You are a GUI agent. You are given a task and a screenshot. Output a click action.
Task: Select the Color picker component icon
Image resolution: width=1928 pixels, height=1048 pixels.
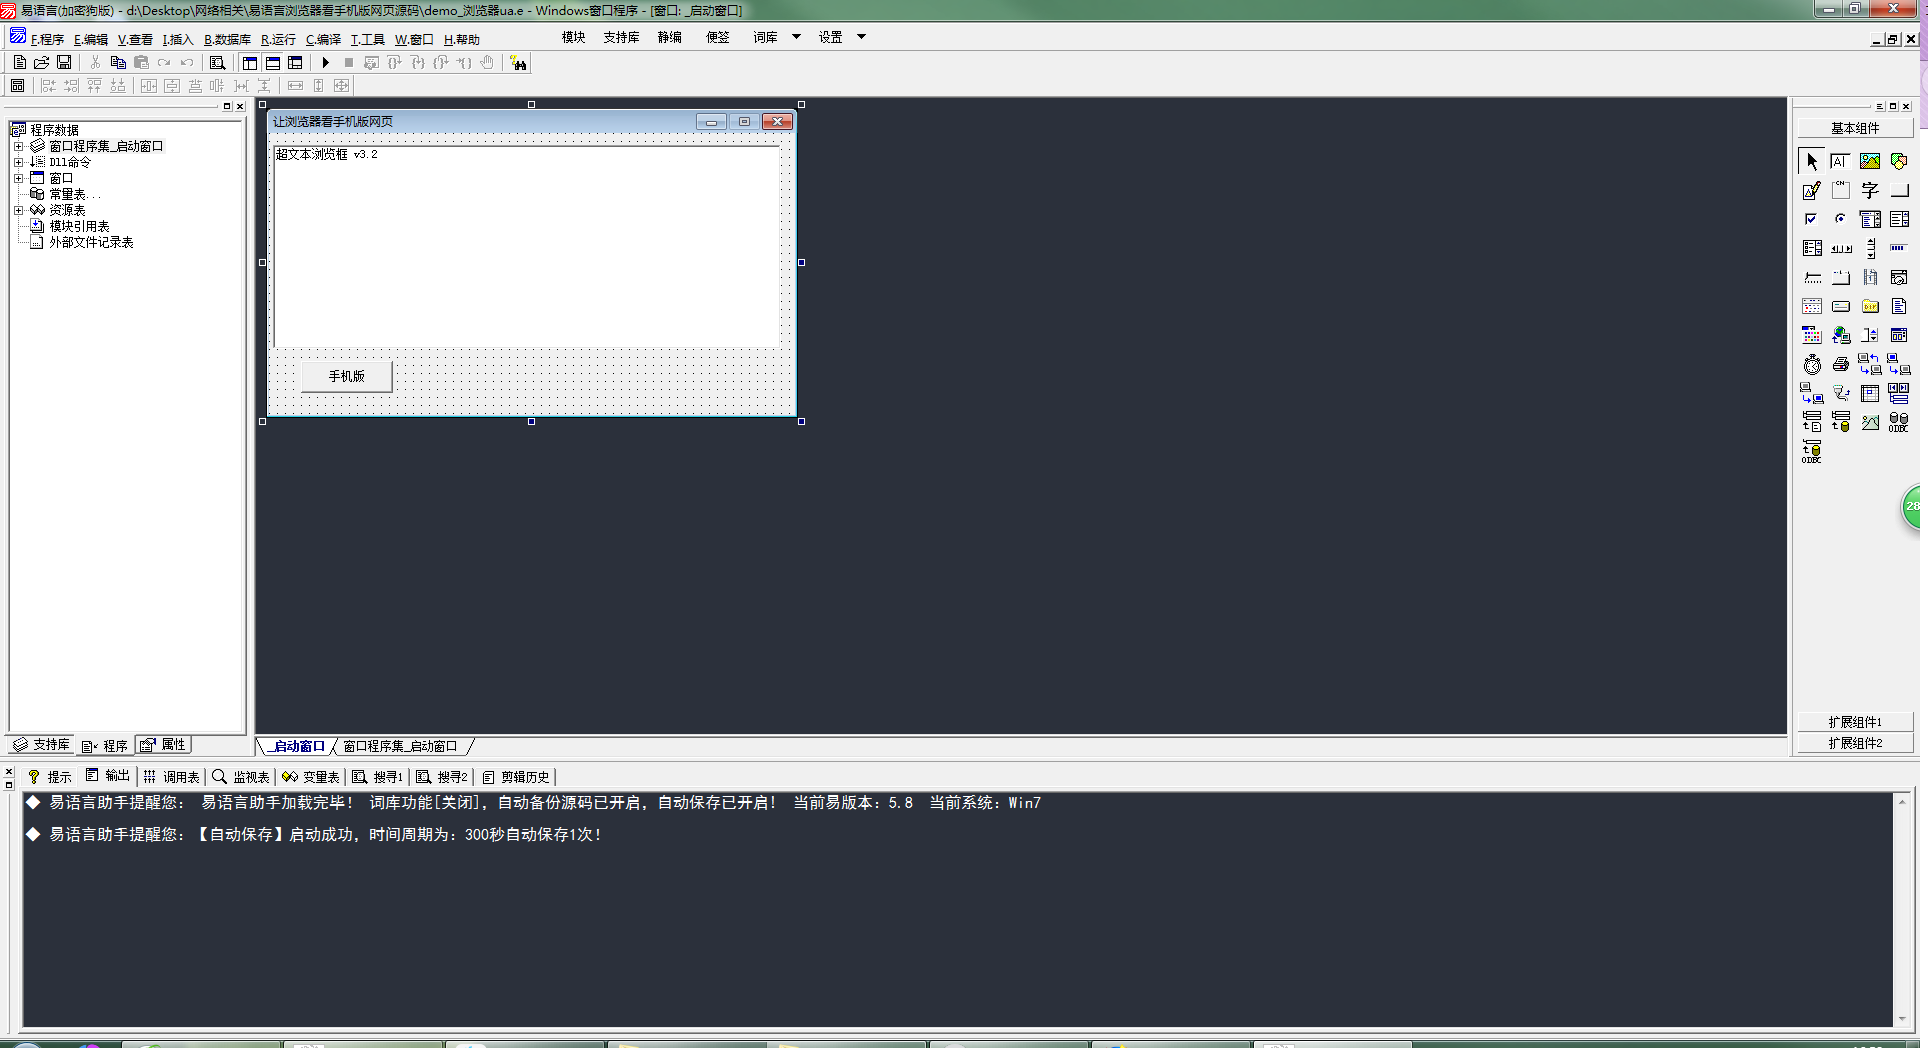(x=1812, y=335)
